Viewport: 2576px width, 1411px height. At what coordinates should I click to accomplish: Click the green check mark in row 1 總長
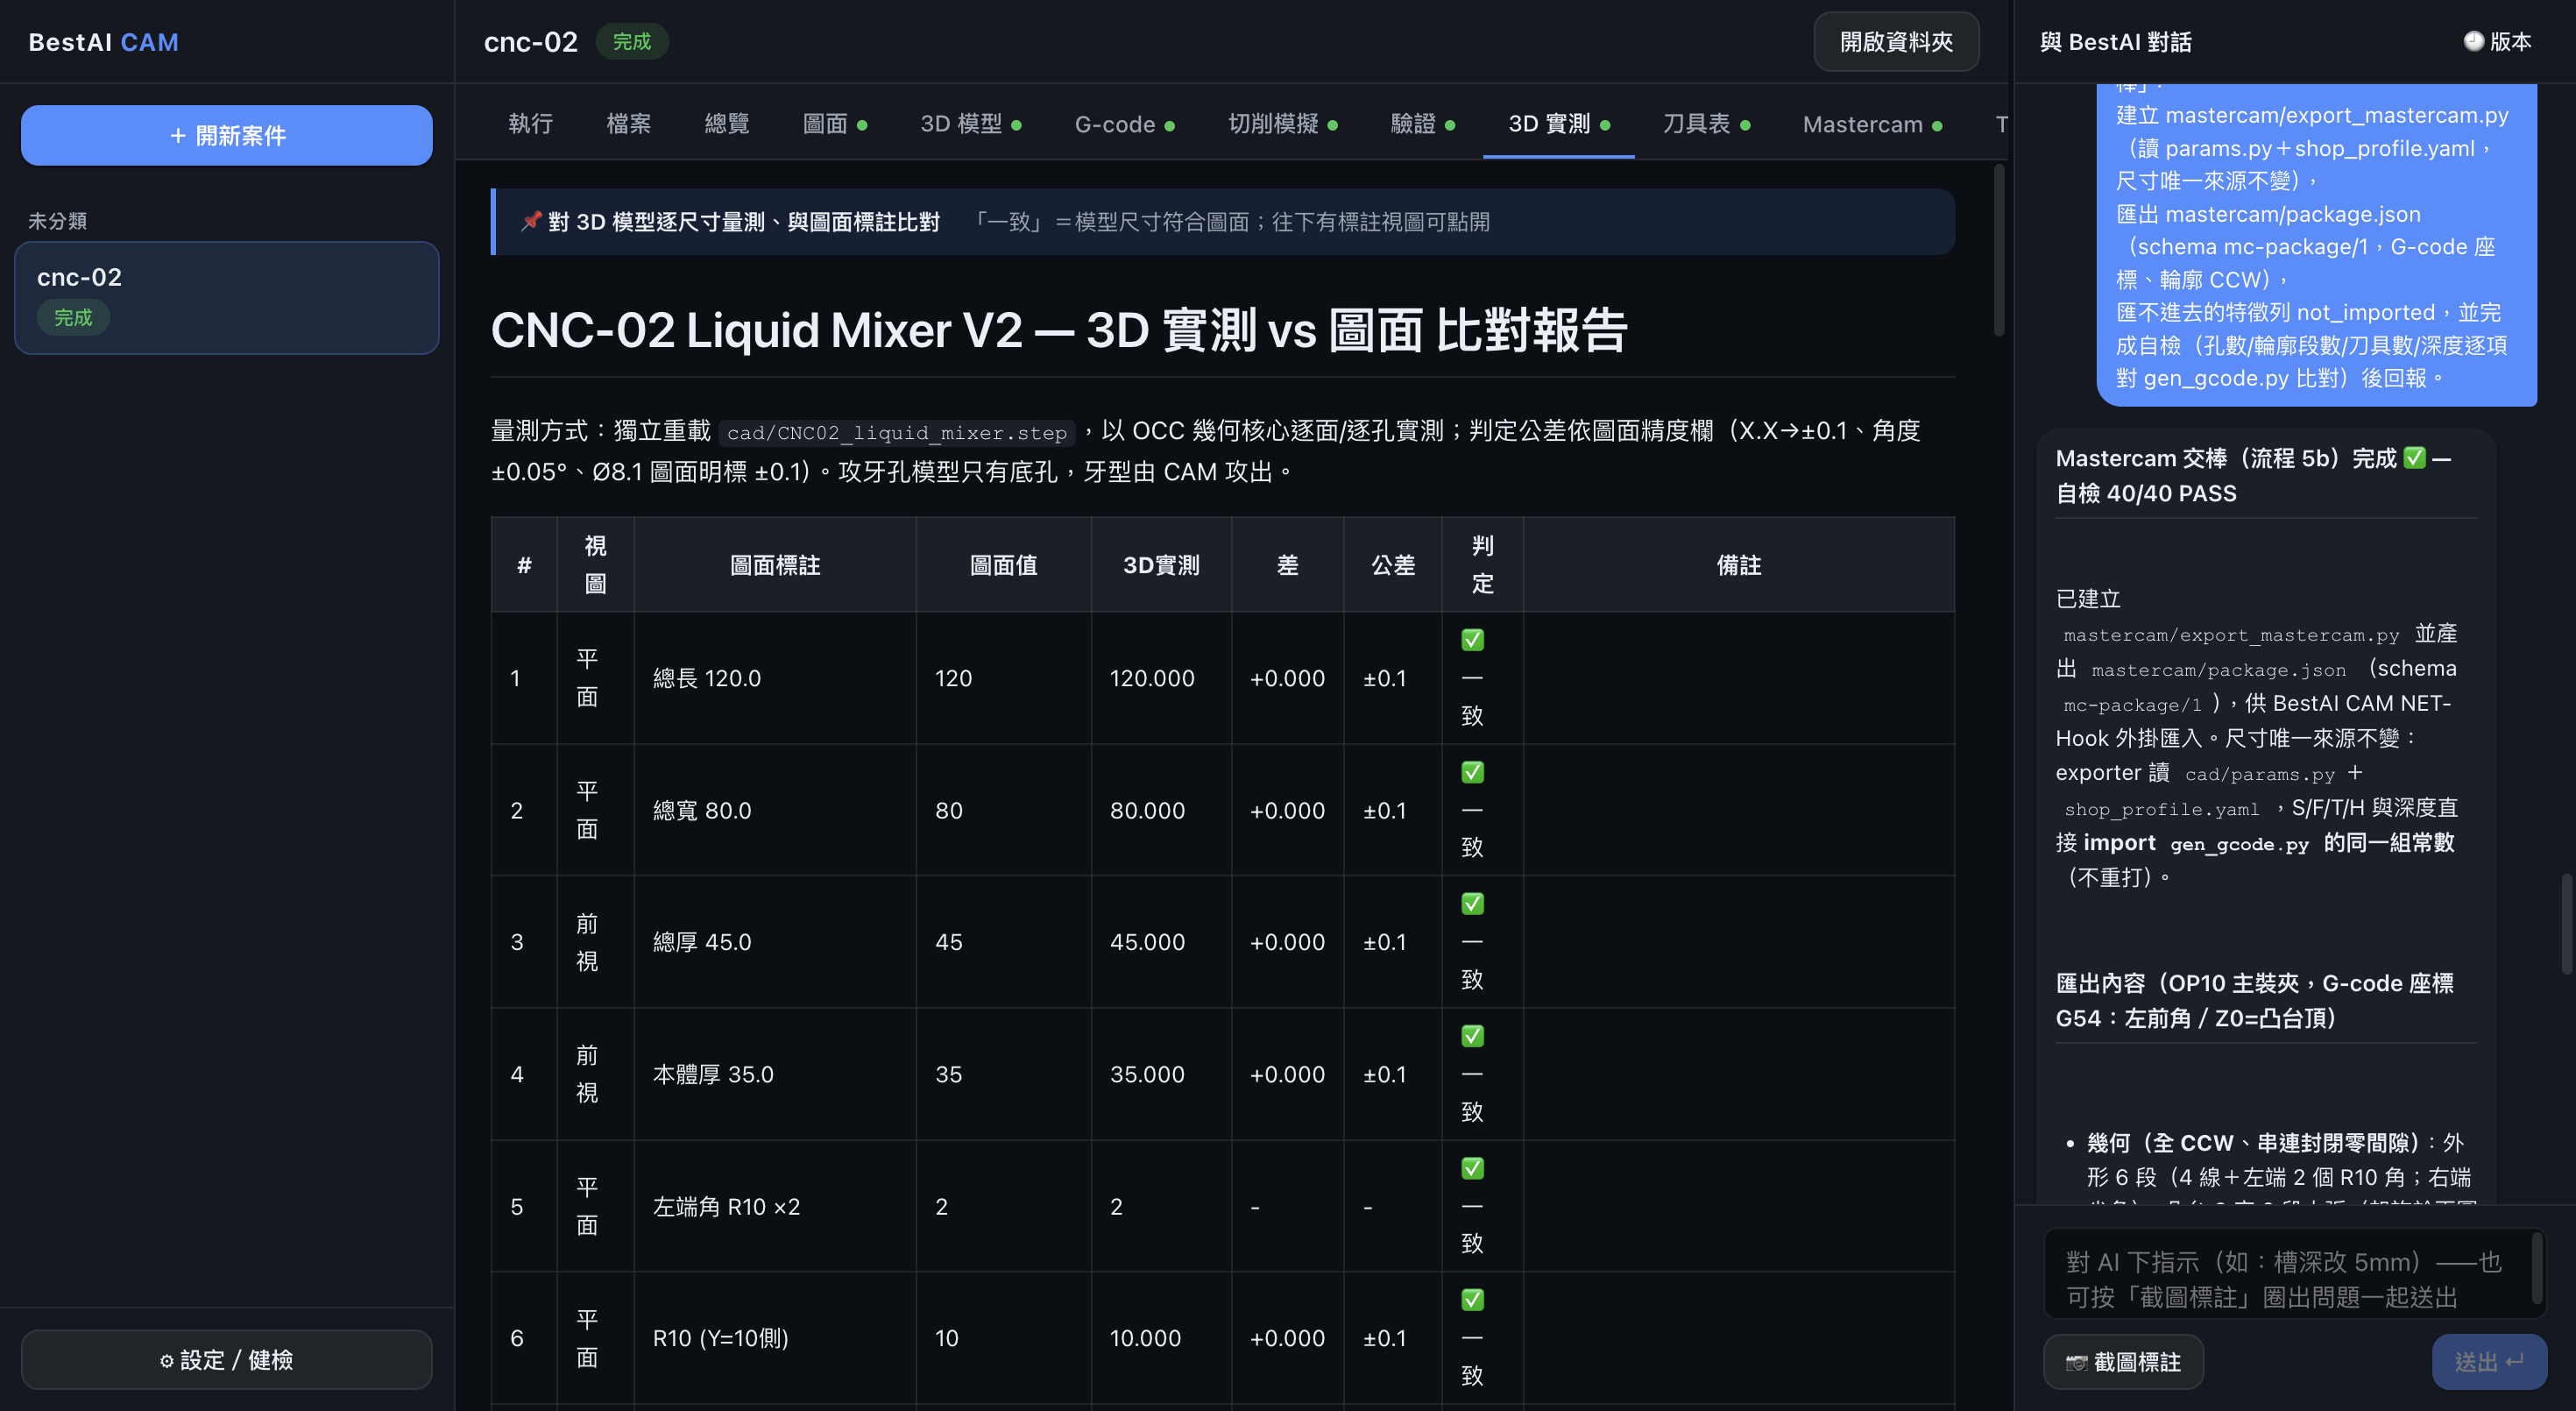point(1472,640)
